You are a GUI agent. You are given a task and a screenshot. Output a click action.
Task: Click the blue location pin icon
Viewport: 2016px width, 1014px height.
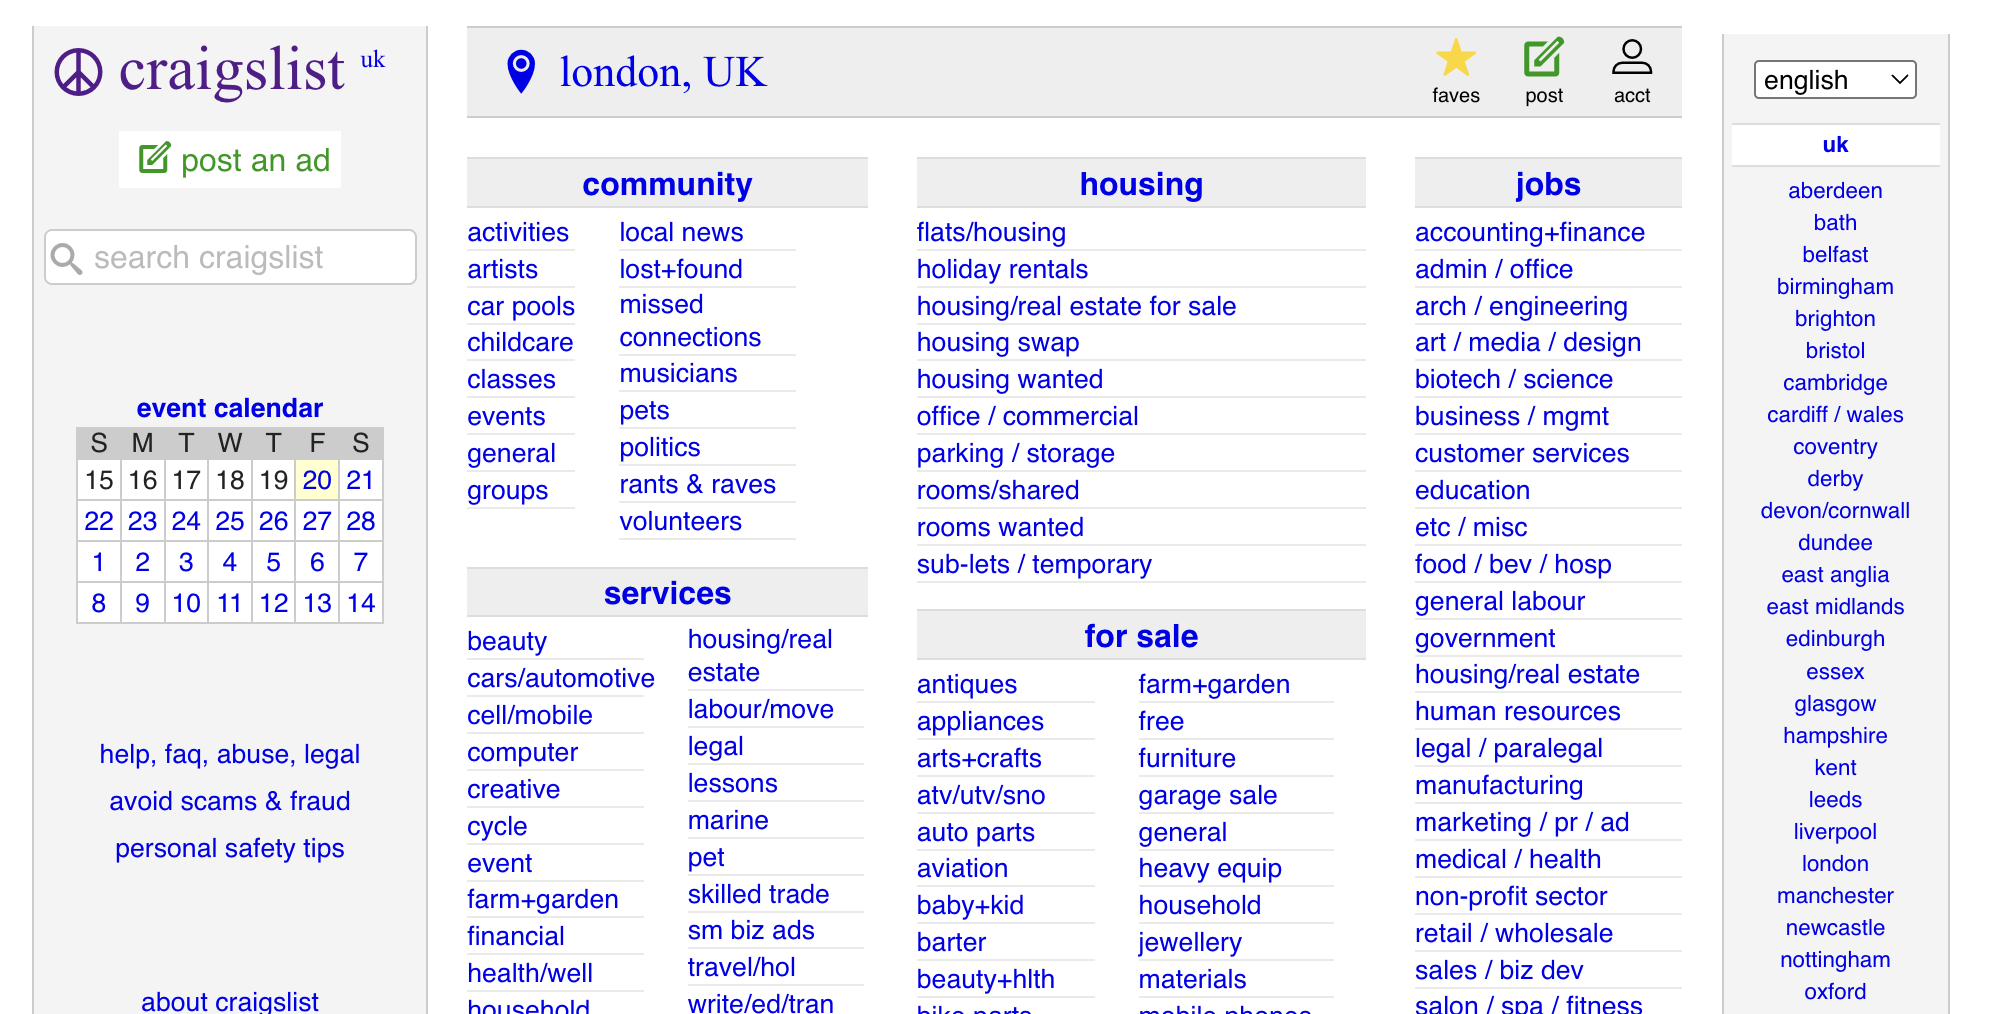[521, 72]
